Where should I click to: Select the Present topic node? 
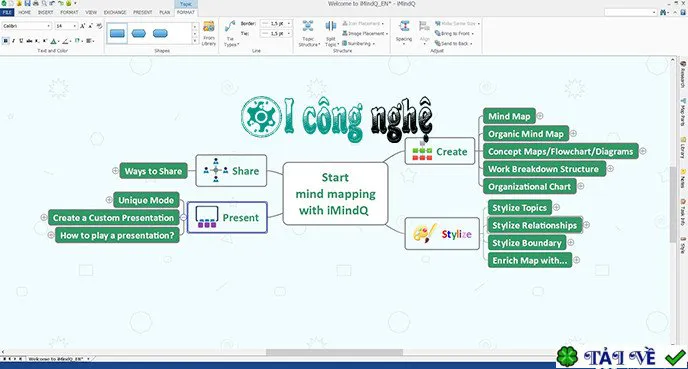pyautogui.click(x=227, y=217)
